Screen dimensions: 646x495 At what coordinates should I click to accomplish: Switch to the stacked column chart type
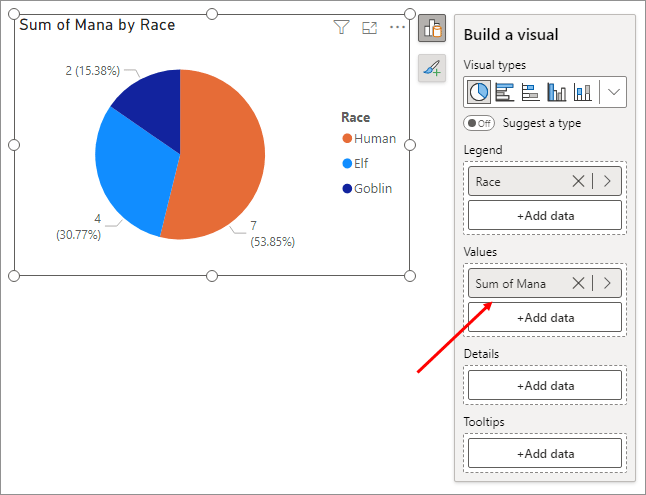tap(582, 92)
